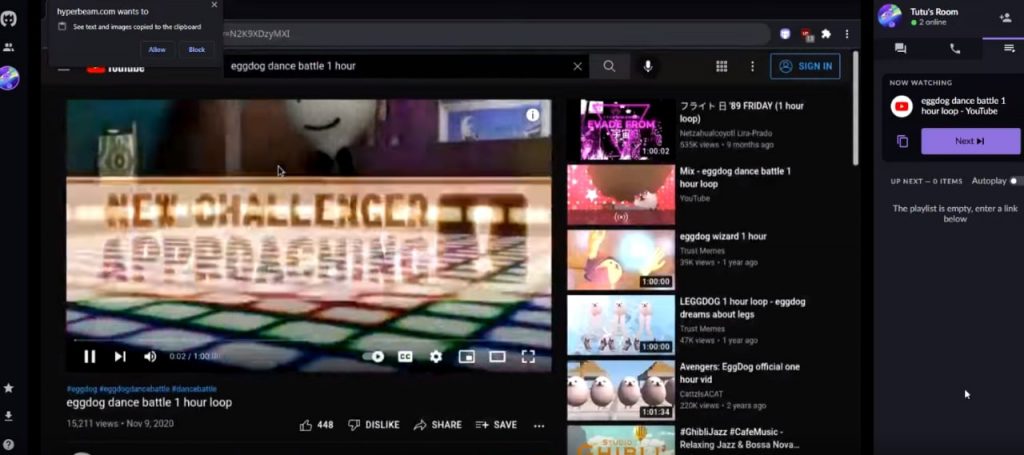Open eggdog wizard 1 hour title

pyautogui.click(x=723, y=236)
